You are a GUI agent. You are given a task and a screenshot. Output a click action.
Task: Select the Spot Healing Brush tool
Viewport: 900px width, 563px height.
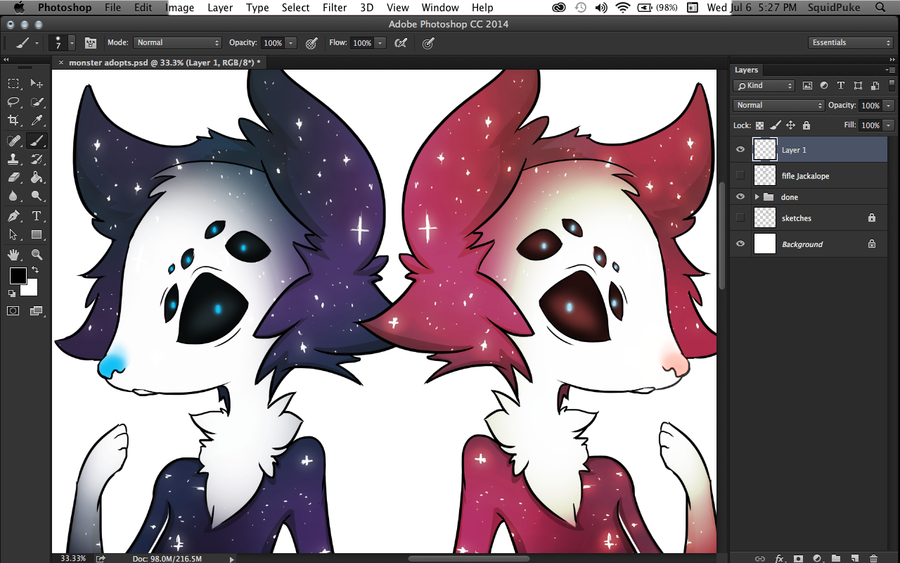(13, 141)
